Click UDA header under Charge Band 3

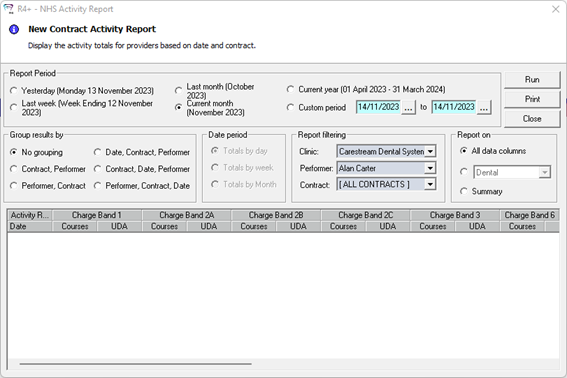[x=477, y=226]
